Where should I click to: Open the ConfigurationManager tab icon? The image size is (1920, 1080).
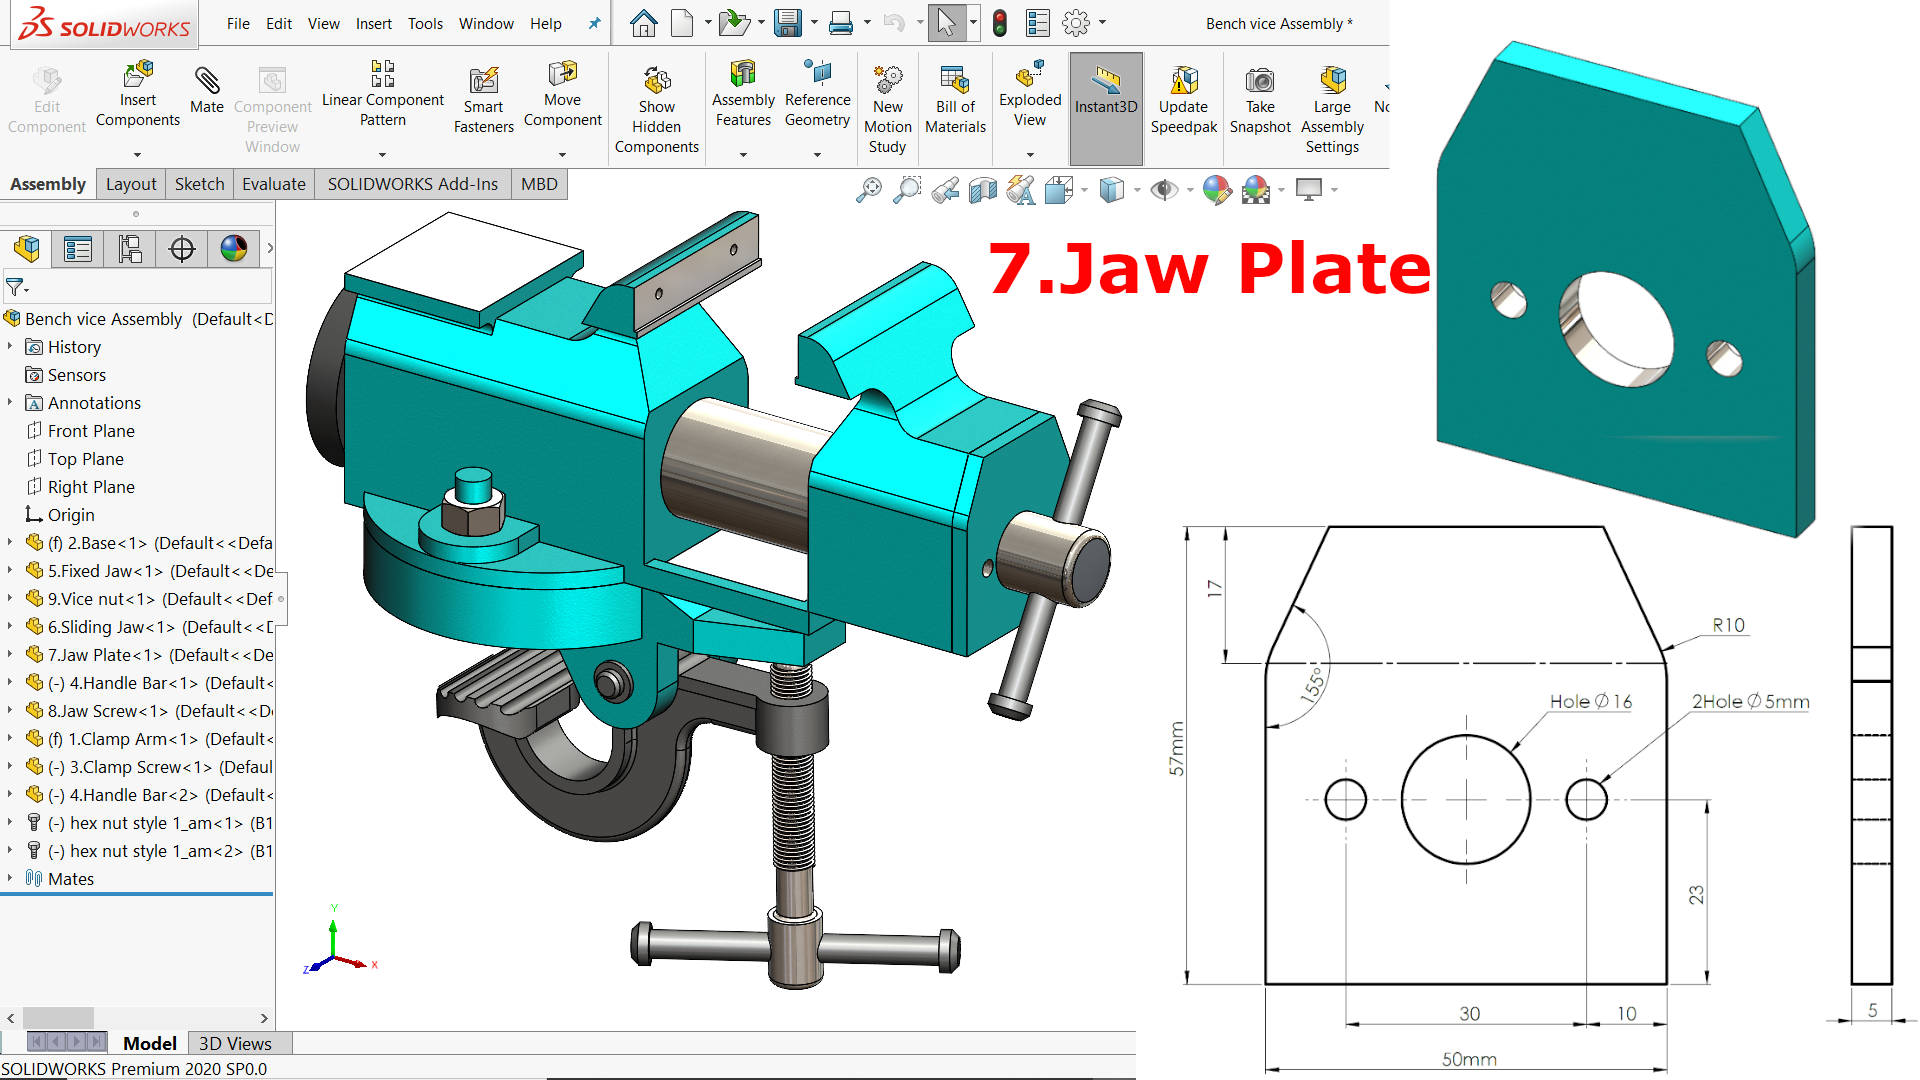pos(130,249)
